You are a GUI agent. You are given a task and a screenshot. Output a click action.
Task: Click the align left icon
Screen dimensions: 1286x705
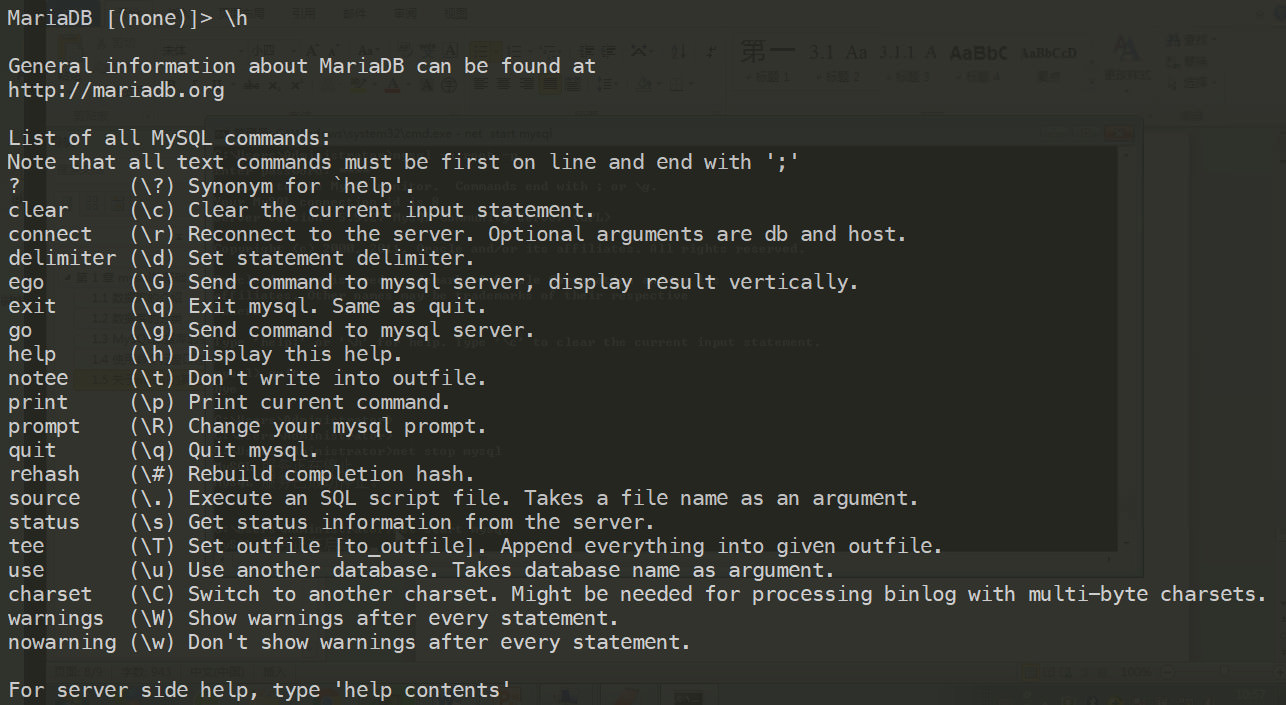[x=481, y=85]
